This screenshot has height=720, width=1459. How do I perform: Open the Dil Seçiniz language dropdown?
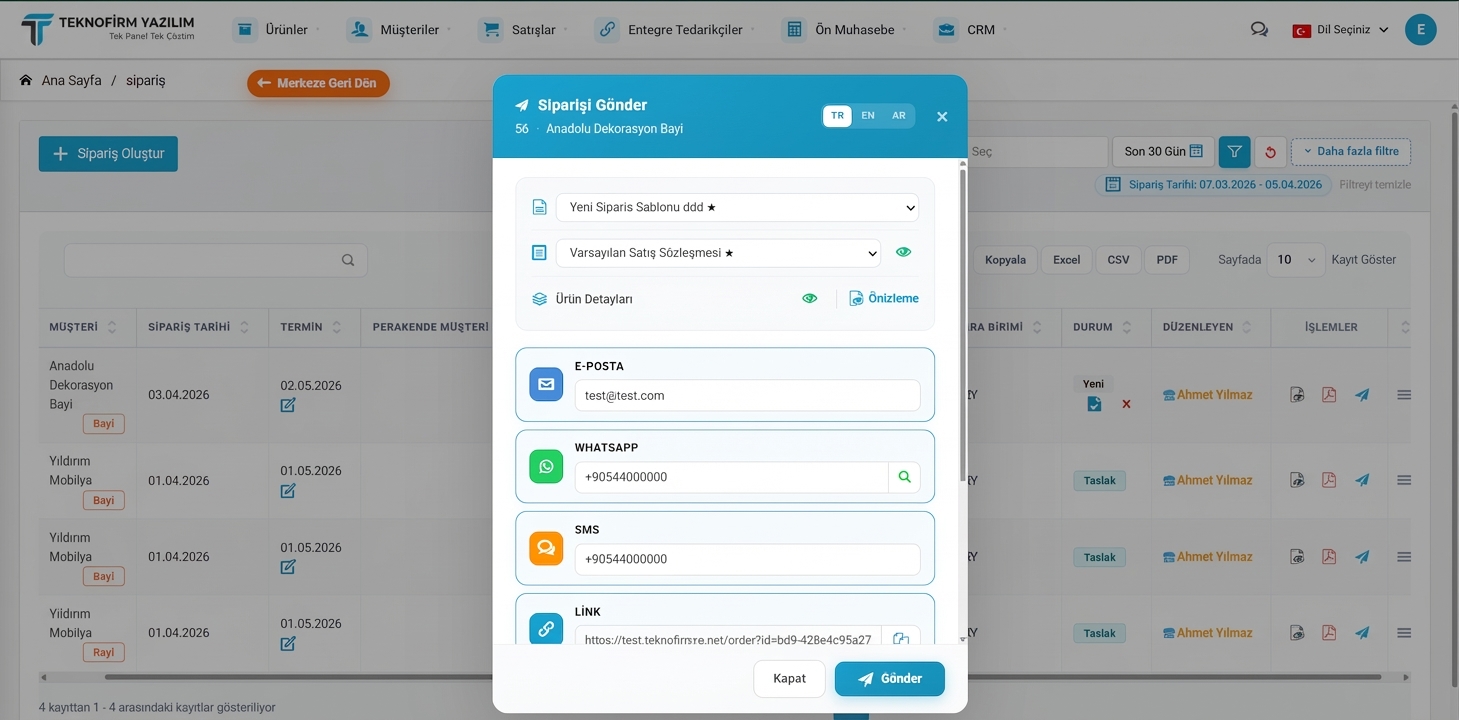click(1341, 30)
